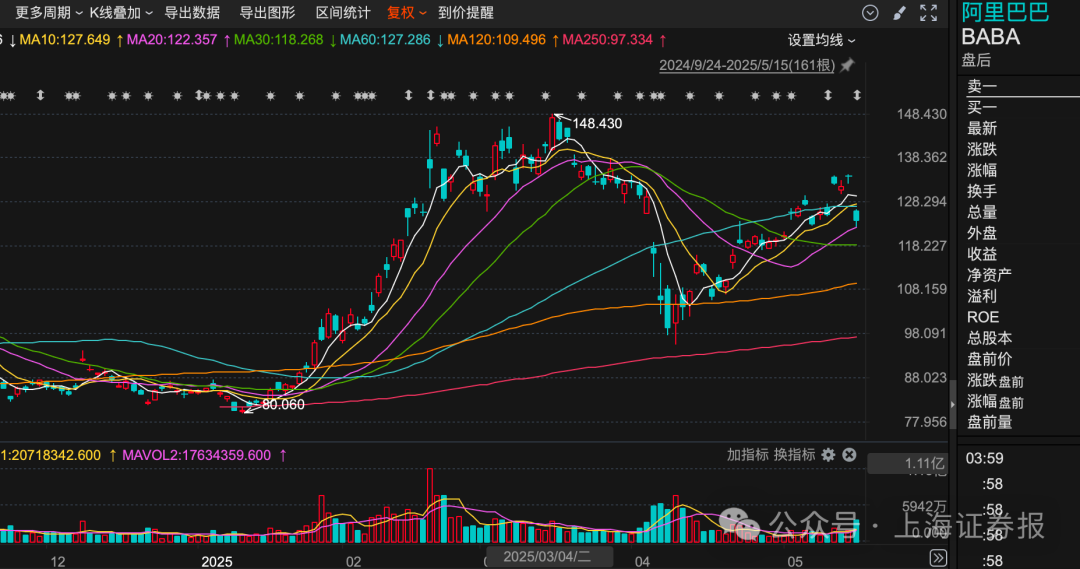Choose 导出数据 export data
The width and height of the screenshot is (1080, 569).
[x=192, y=13]
